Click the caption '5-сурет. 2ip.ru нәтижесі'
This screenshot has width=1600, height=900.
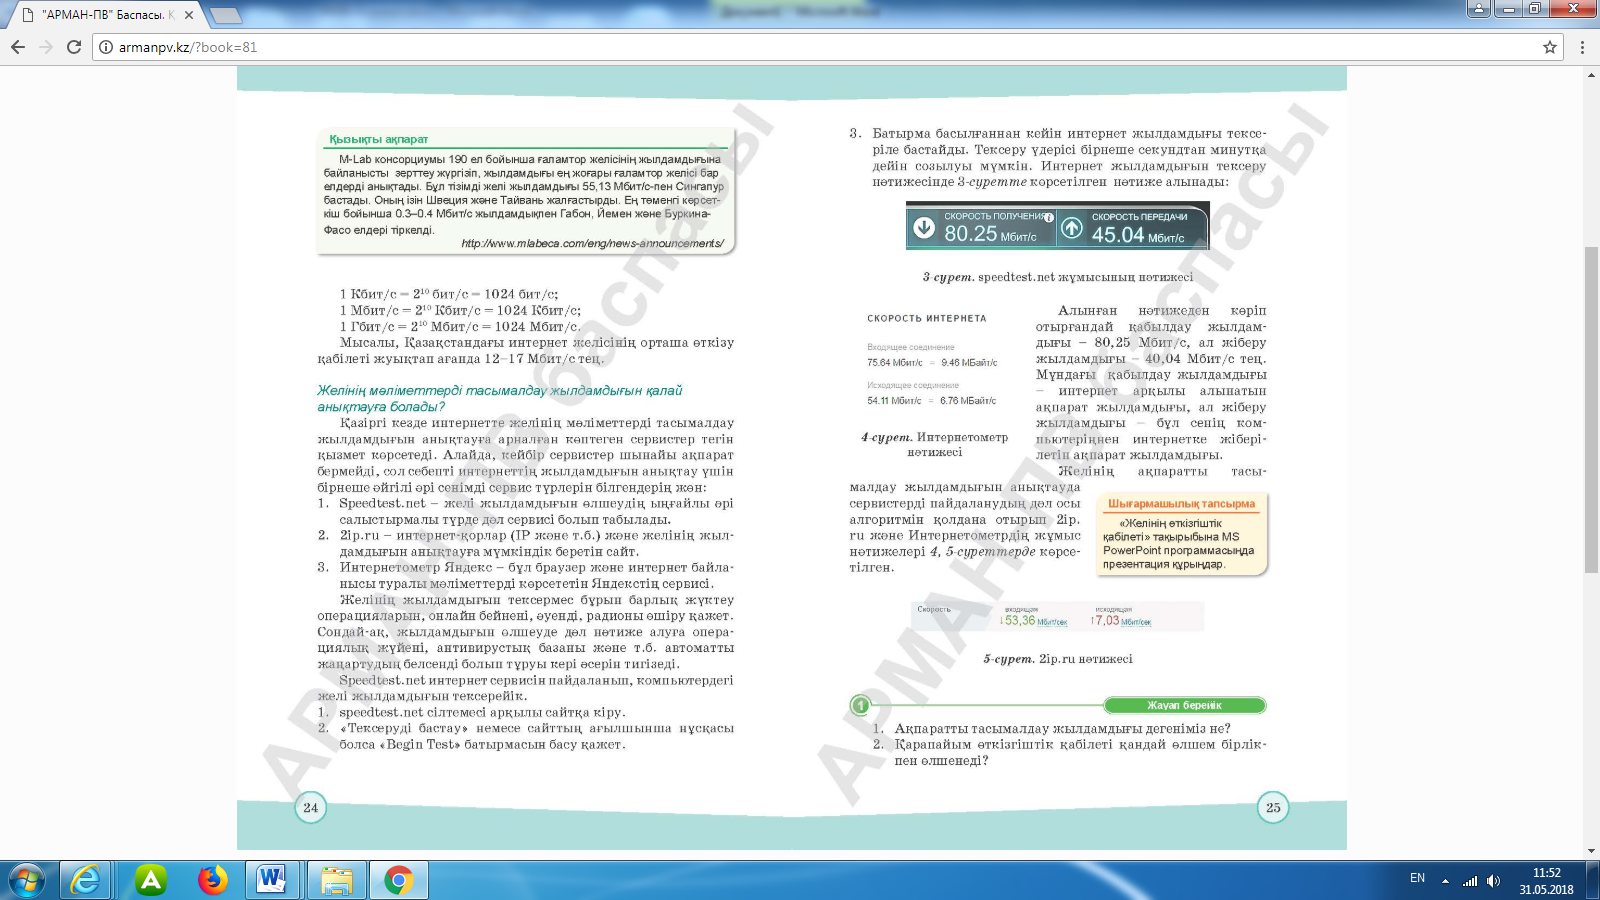pos(1058,659)
